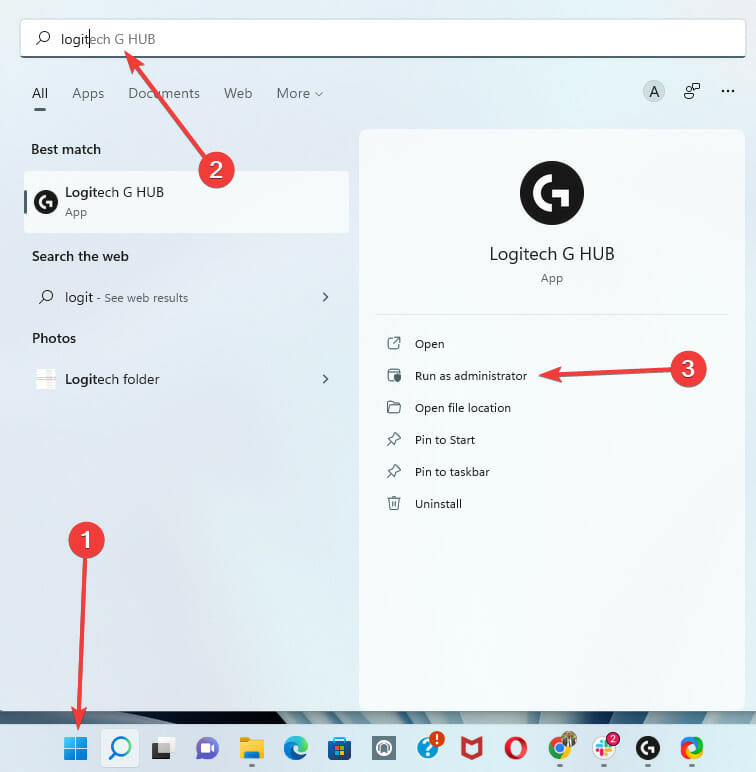Click the large Logitech G HUB logo
This screenshot has width=756, height=772.
pos(552,193)
